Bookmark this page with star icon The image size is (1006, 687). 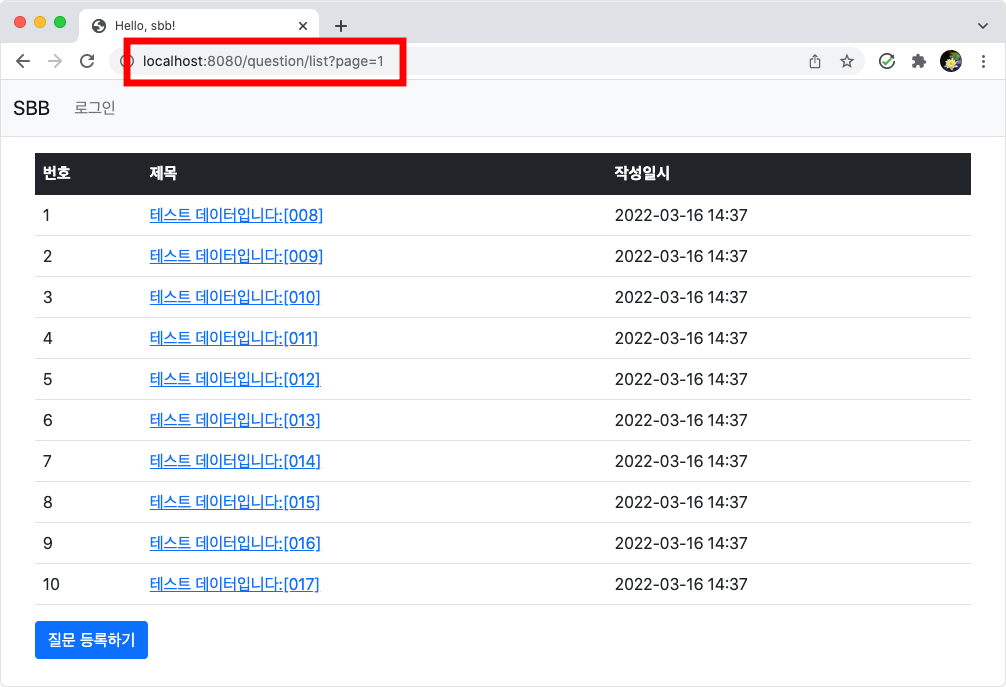click(x=847, y=61)
